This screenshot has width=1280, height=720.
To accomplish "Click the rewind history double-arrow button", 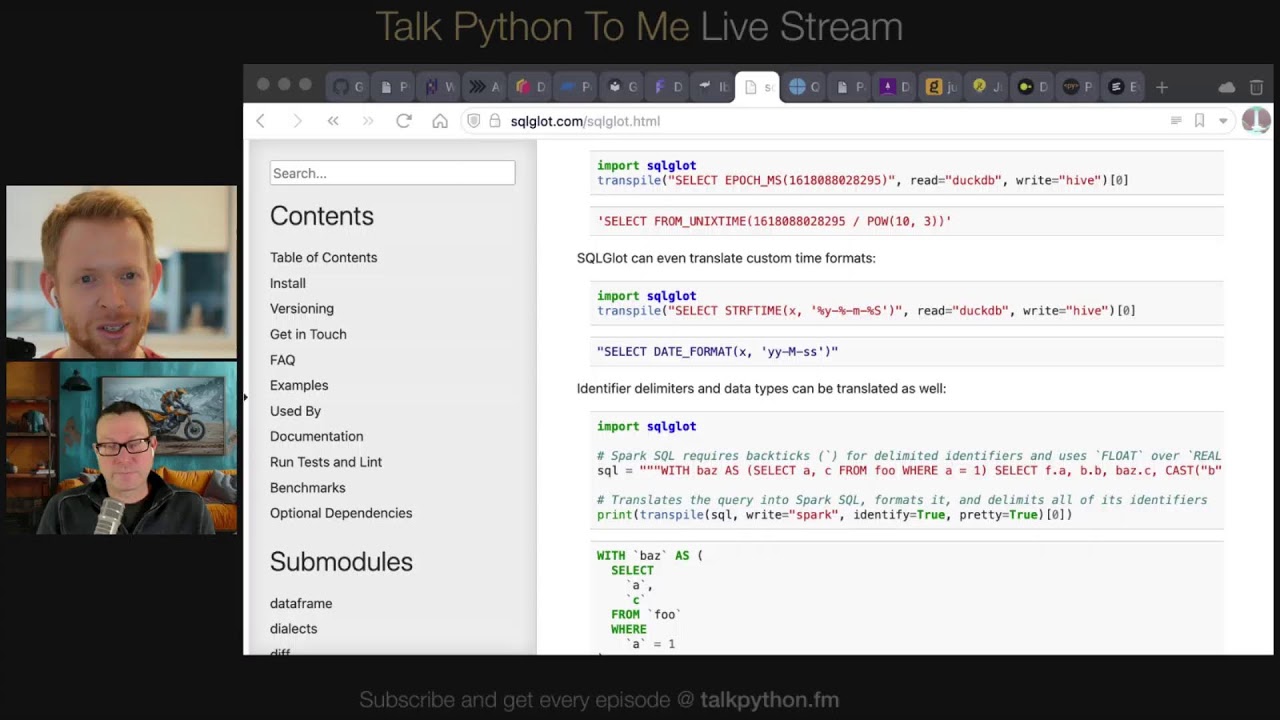I will pyautogui.click(x=333, y=121).
